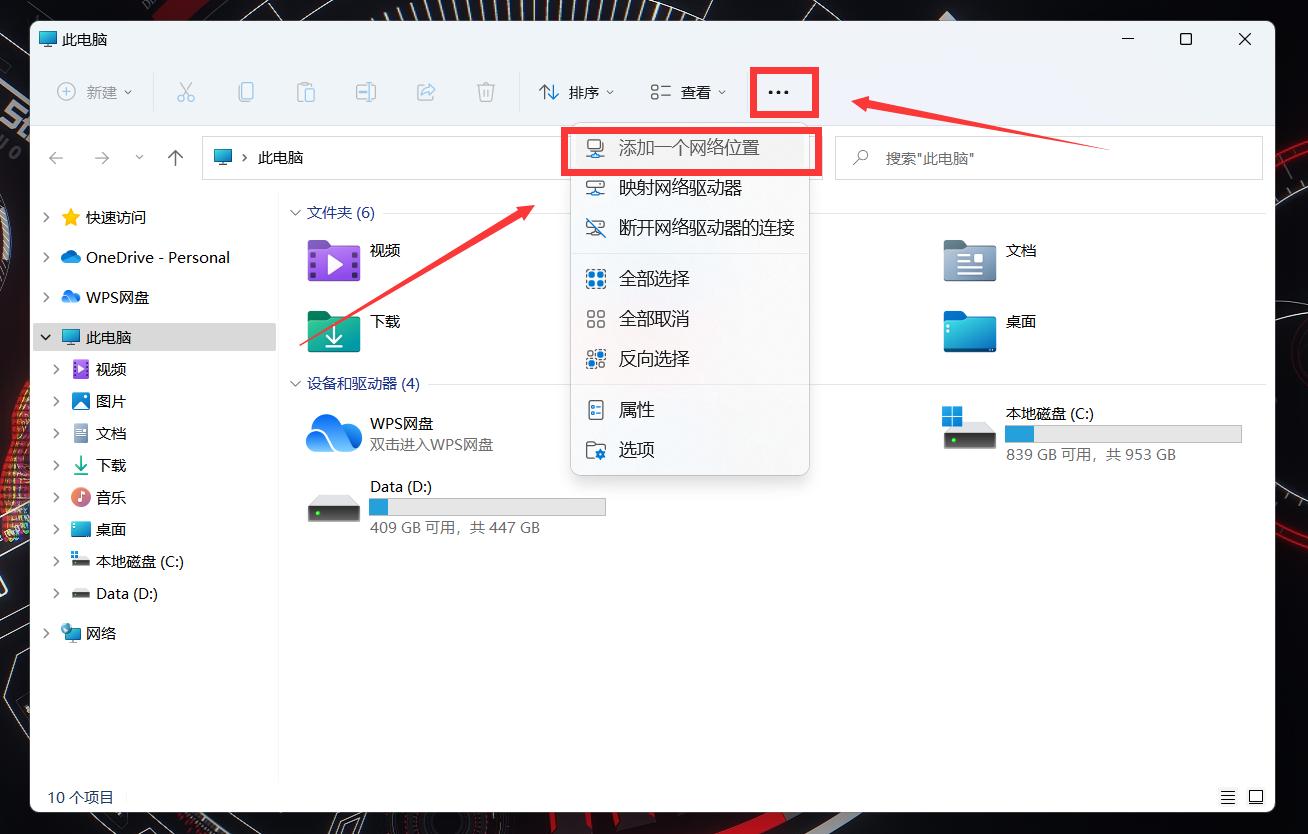The height and width of the screenshot is (834, 1308).
Task: Click the Paste toolbar icon
Action: [x=306, y=91]
